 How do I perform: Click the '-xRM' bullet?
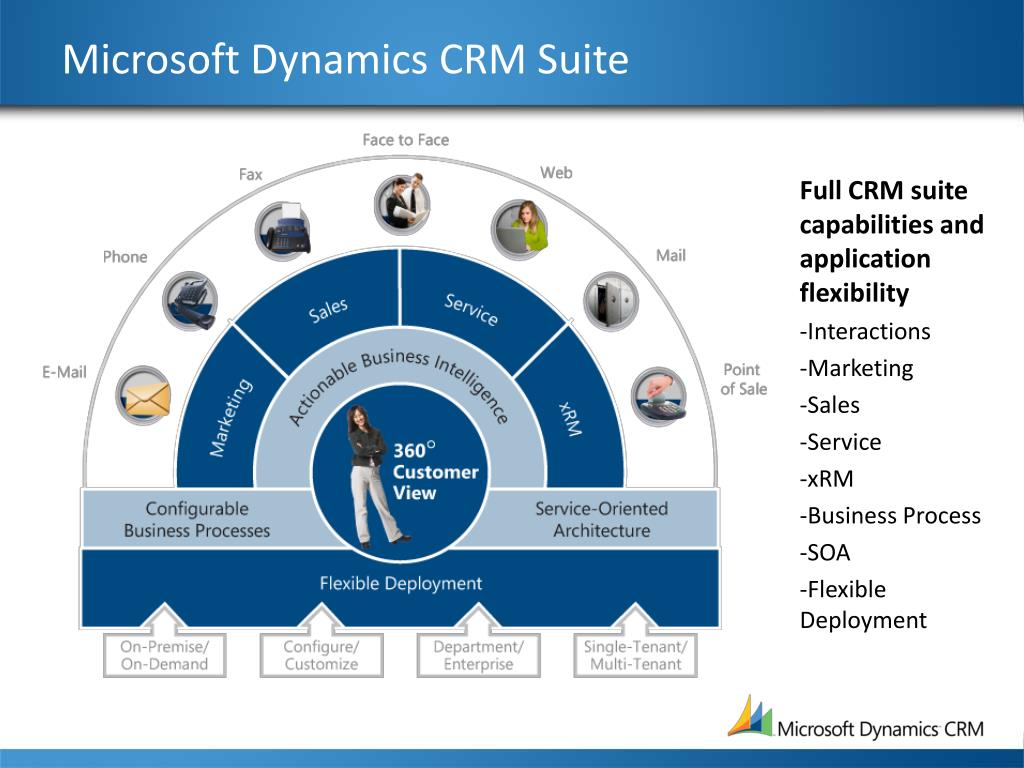(826, 479)
